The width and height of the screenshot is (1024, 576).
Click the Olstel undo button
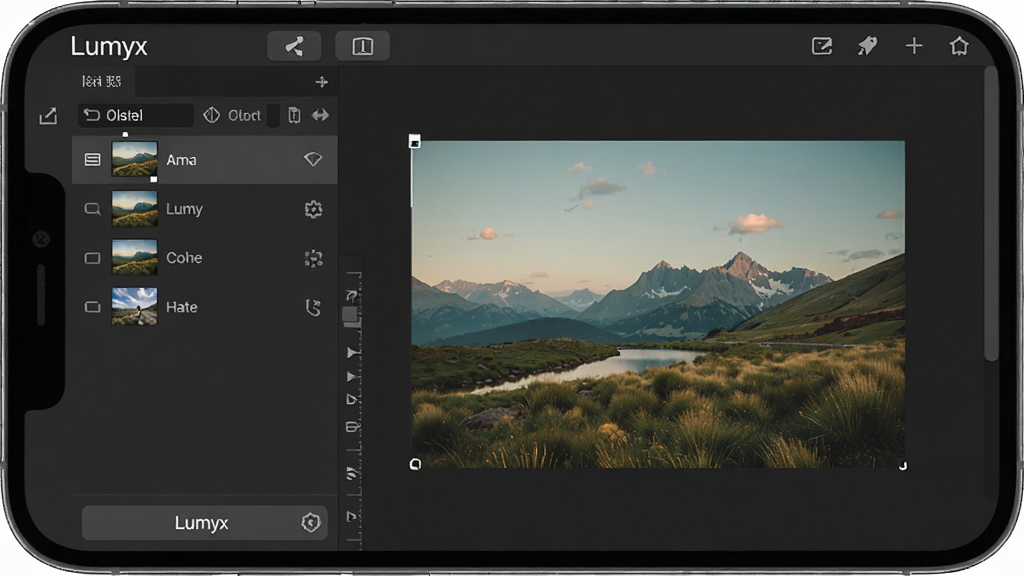pyautogui.click(x=136, y=116)
